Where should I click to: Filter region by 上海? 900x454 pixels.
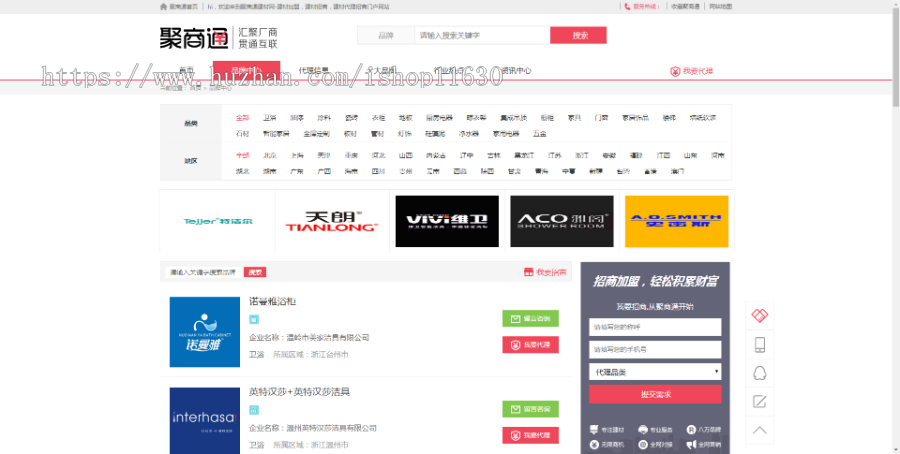[x=297, y=155]
